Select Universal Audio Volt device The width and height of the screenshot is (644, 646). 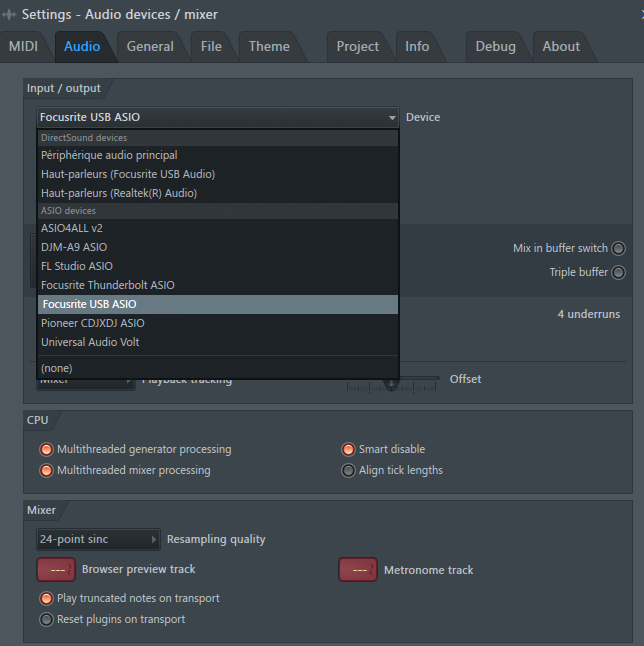point(218,342)
